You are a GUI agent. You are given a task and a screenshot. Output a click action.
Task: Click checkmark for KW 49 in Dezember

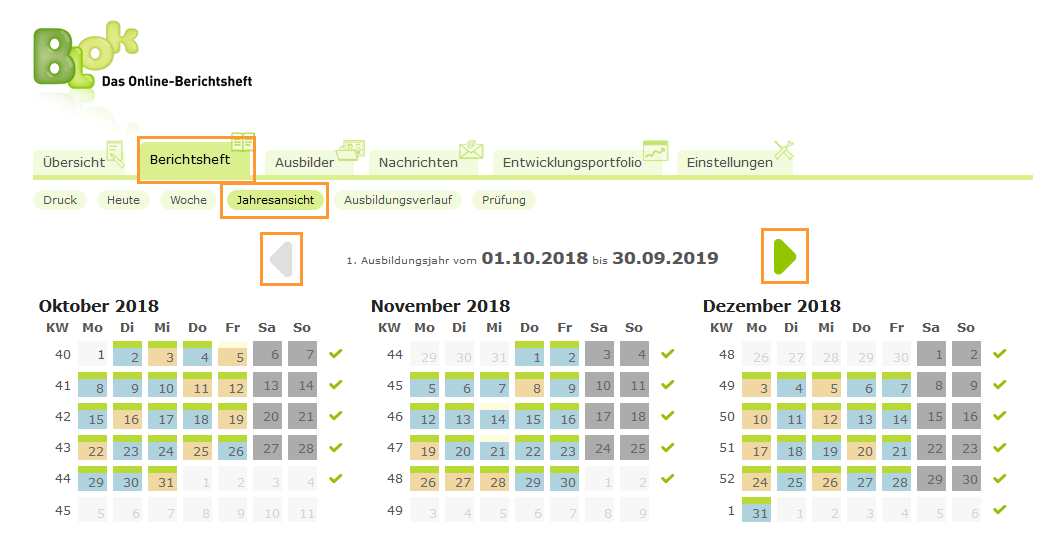(1000, 385)
